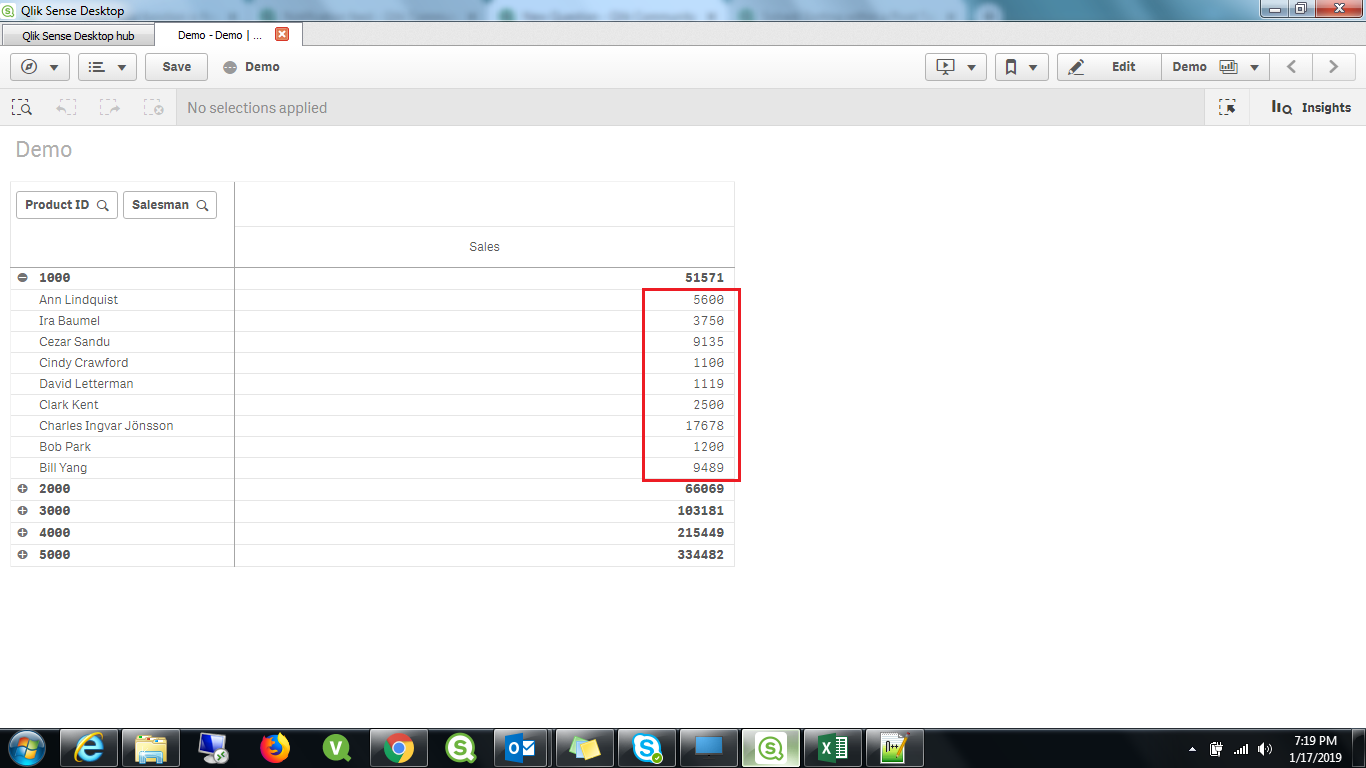The height and width of the screenshot is (768, 1366).
Task: Click the bookmarks icon
Action: (1013, 66)
